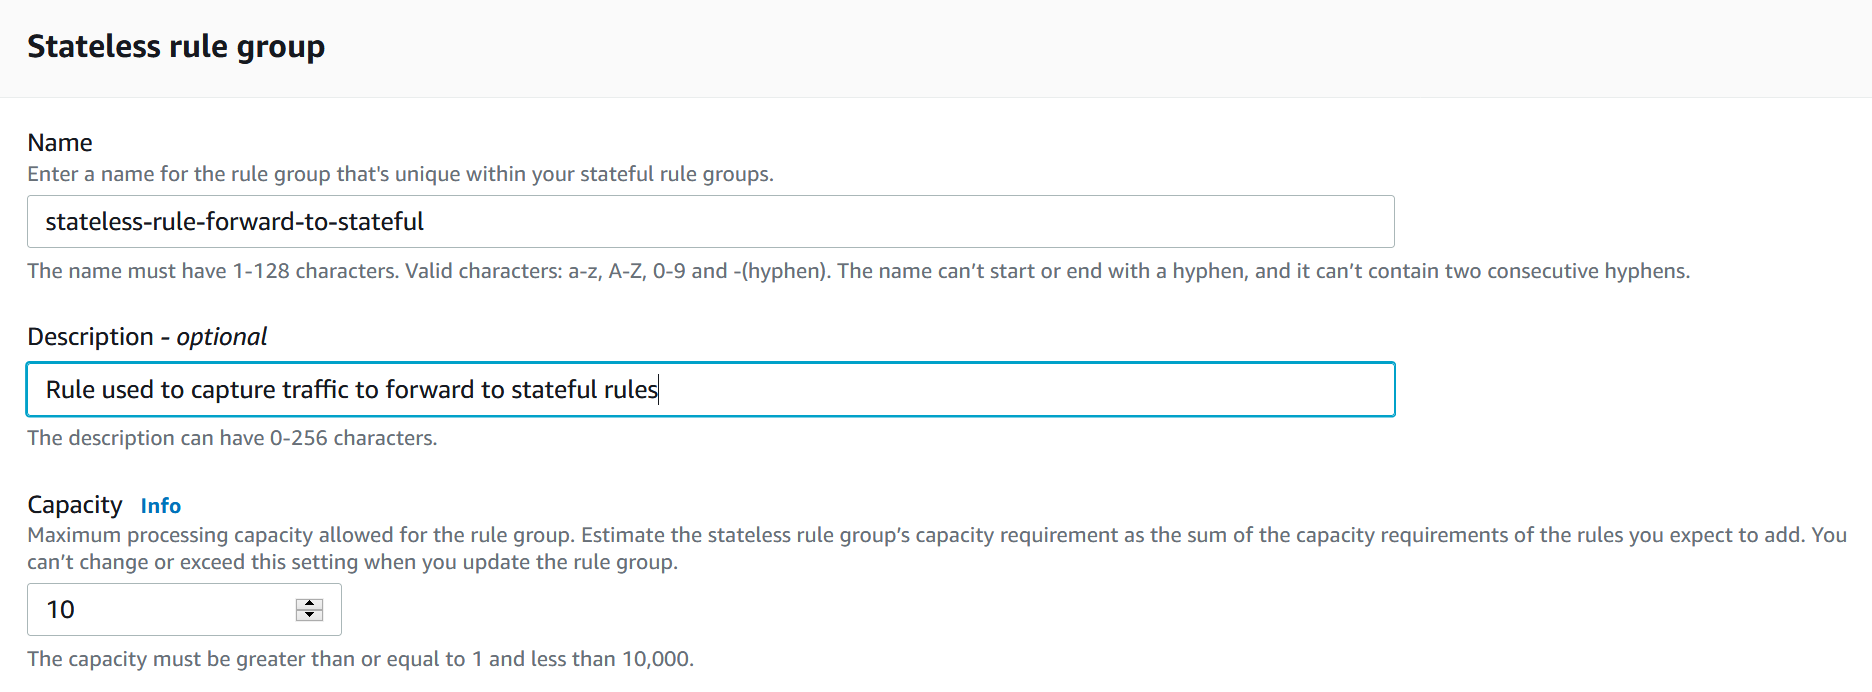The image size is (1872, 692).
Task: Click the "Capacity" field label
Action: [x=75, y=505]
